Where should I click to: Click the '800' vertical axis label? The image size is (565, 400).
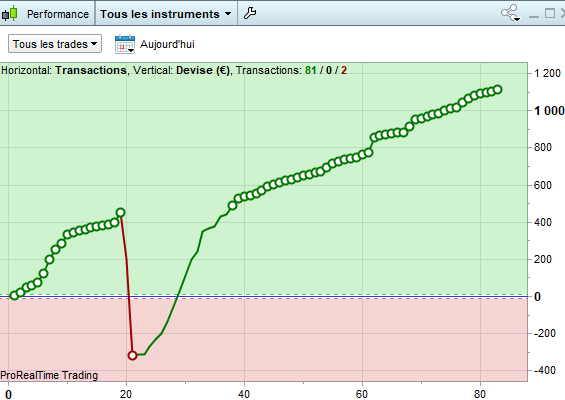[x=543, y=147]
